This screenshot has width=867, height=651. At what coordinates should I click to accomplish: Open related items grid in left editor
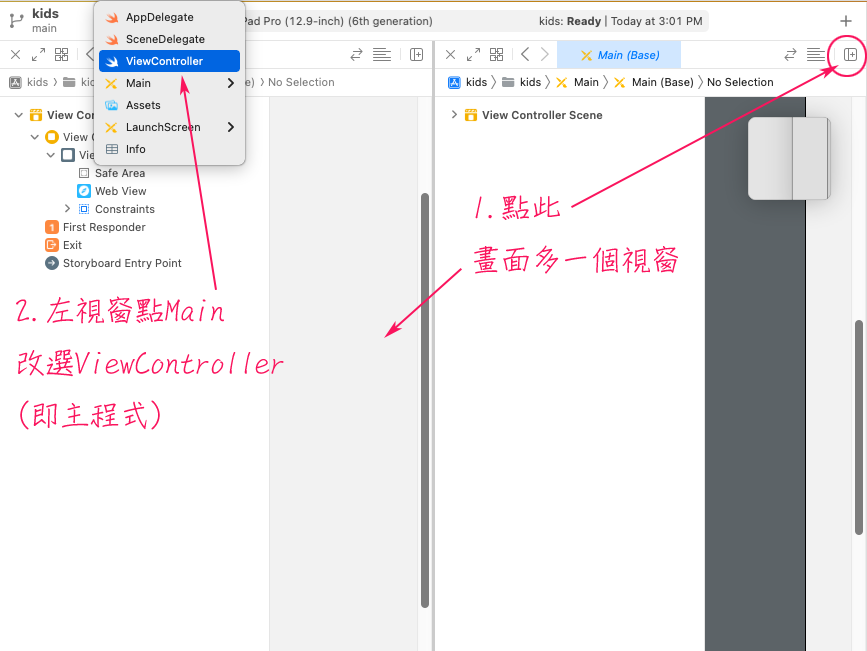tap(61, 54)
